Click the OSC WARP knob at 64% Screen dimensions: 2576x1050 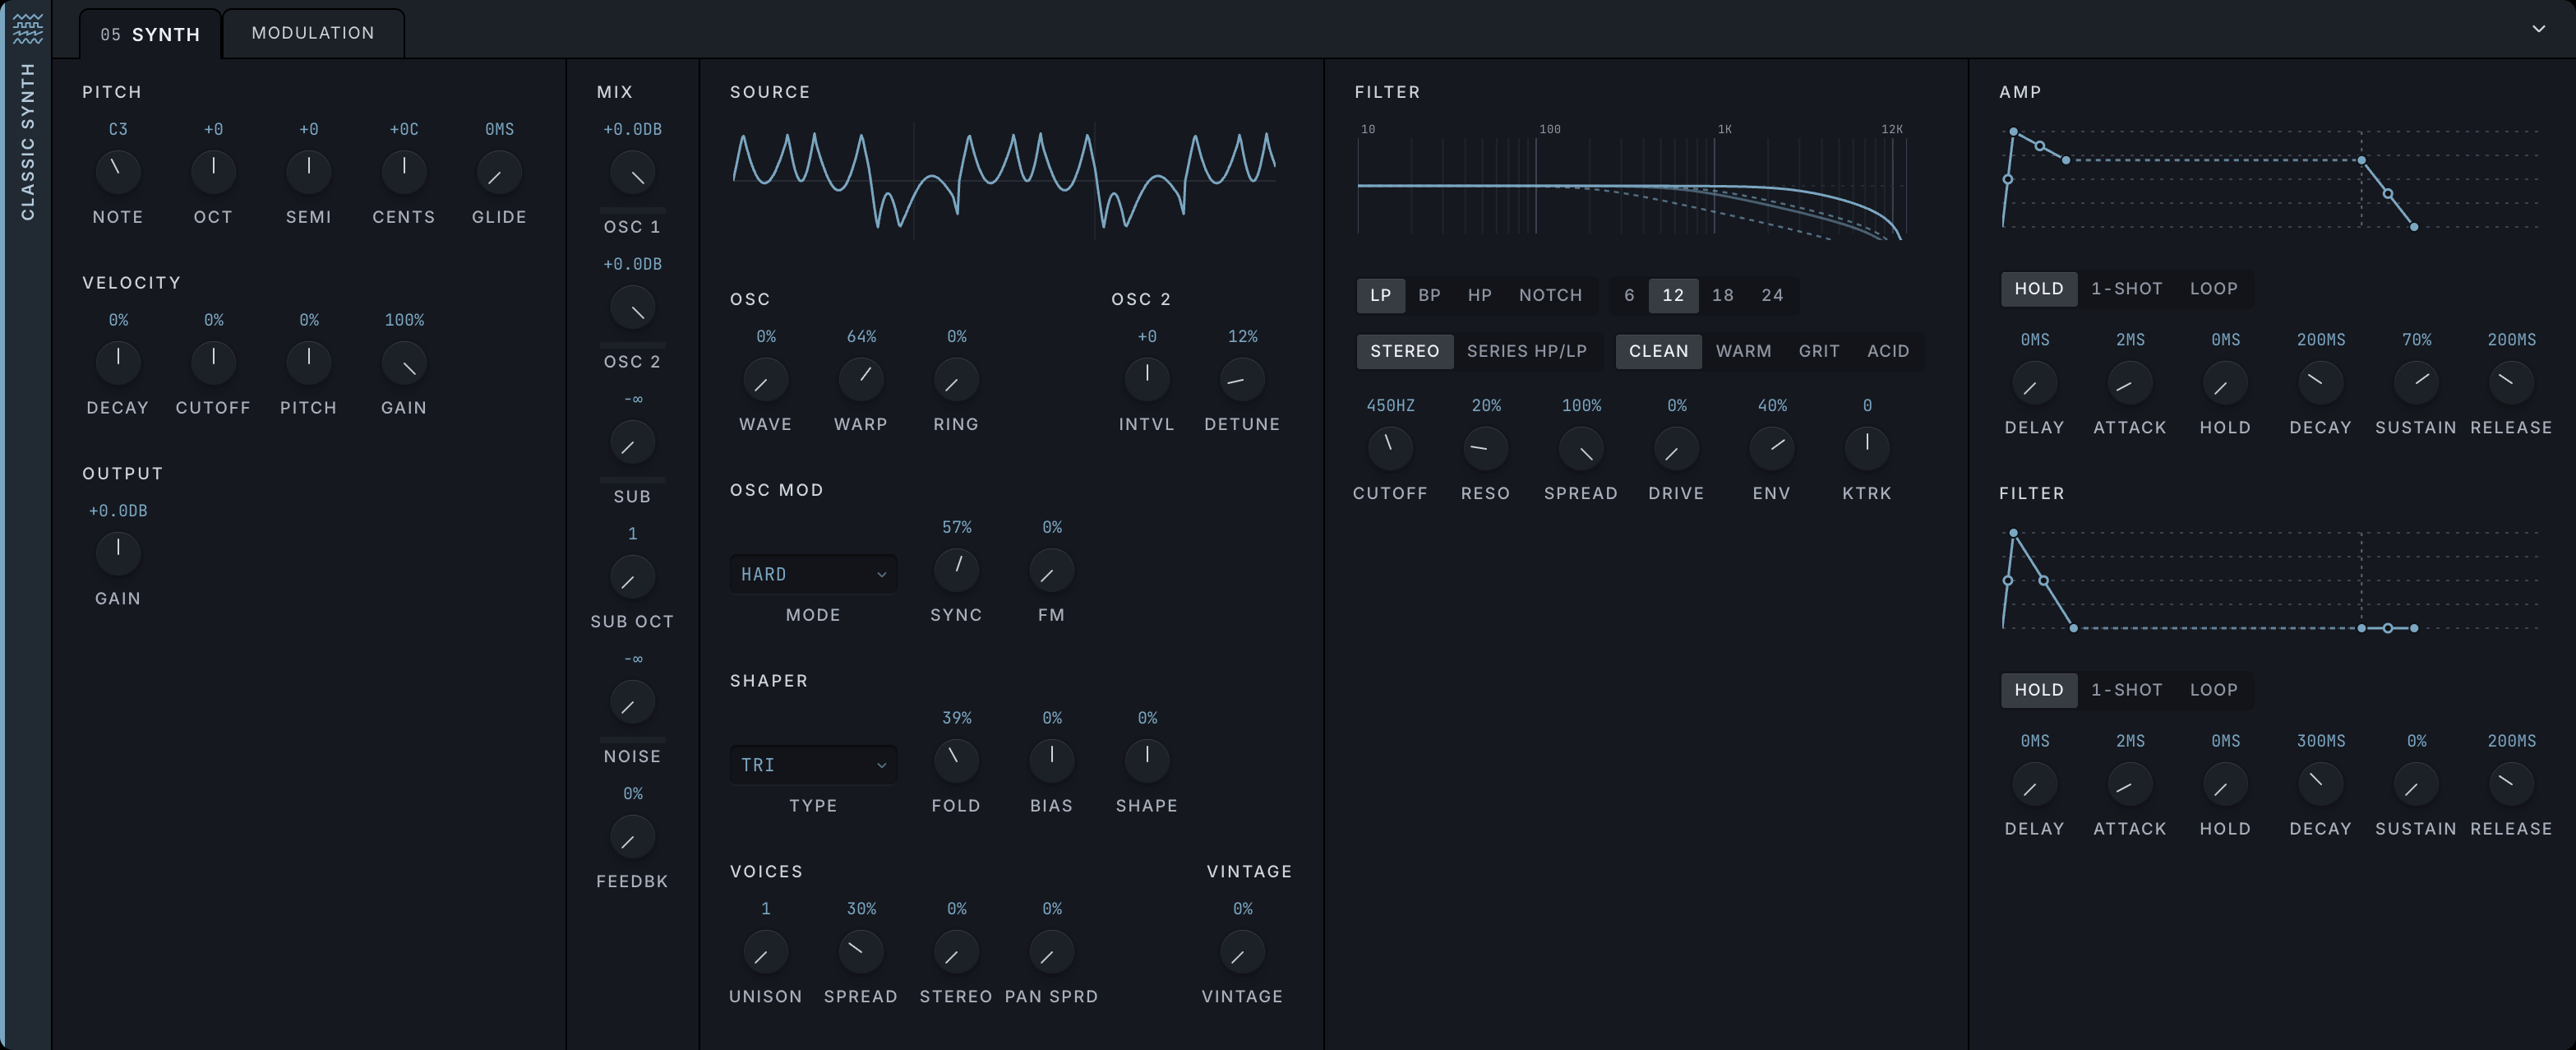[x=861, y=380]
